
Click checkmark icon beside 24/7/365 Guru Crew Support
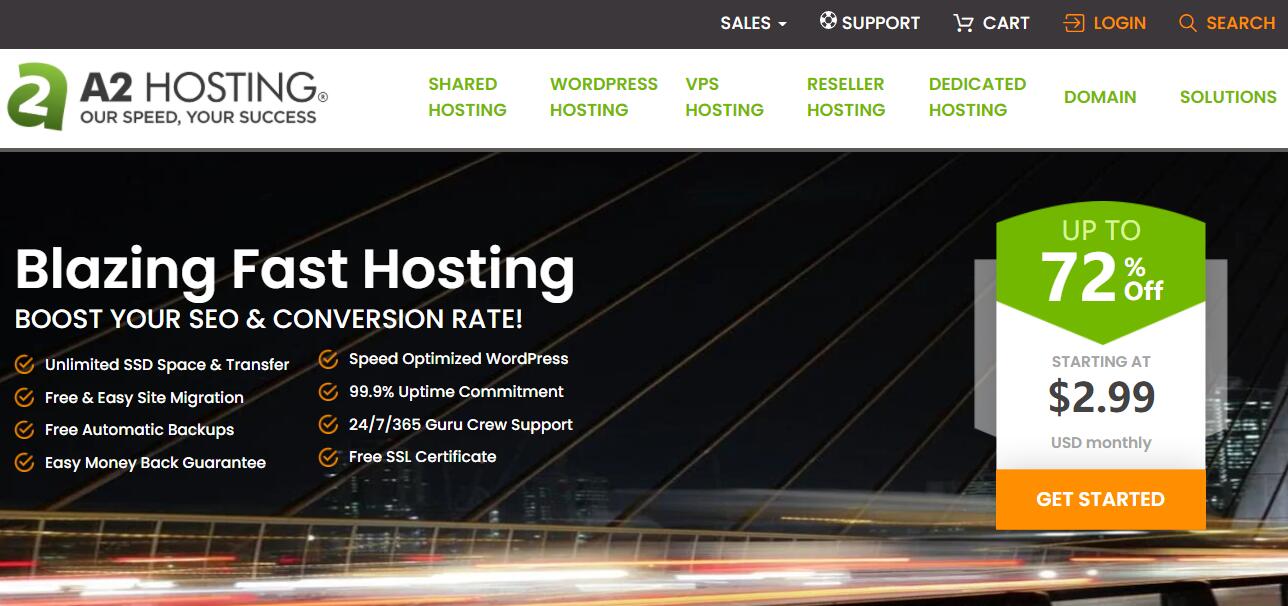pyautogui.click(x=328, y=424)
